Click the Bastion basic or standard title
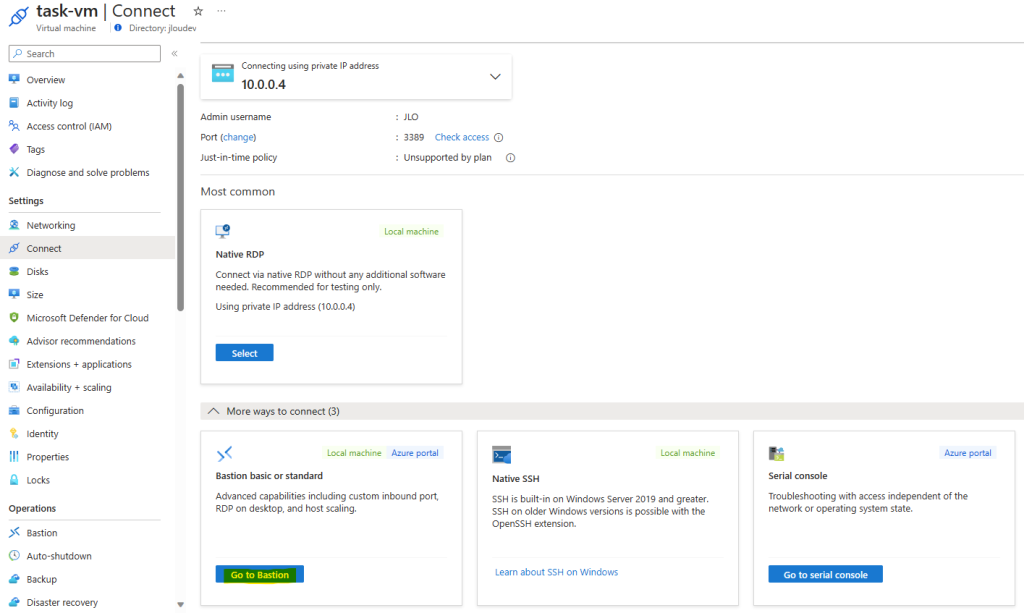Image resolution: width=1024 pixels, height=613 pixels. [x=269, y=476]
